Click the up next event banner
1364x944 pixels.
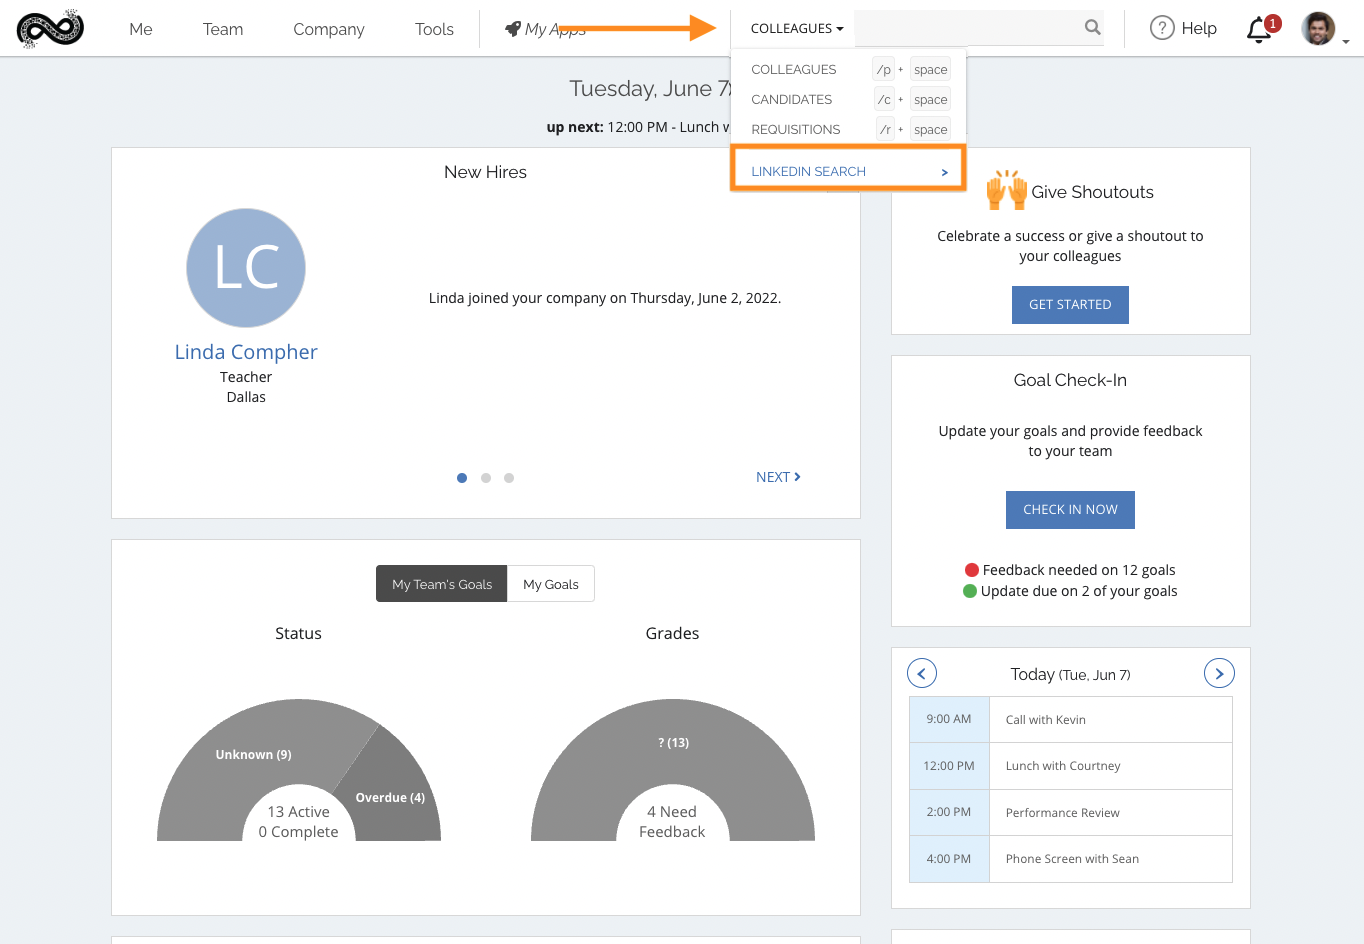pyautogui.click(x=638, y=127)
